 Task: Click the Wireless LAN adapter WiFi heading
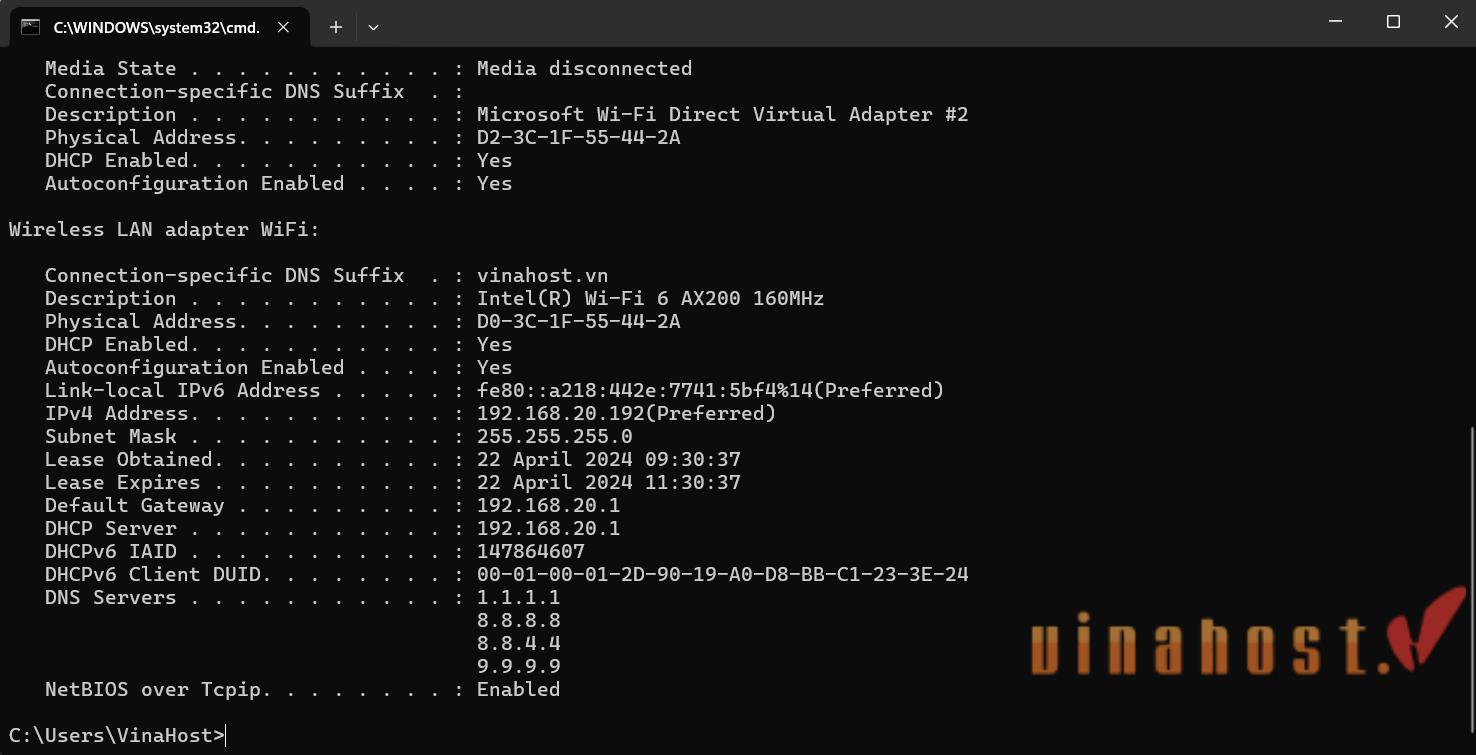pyautogui.click(x=164, y=229)
